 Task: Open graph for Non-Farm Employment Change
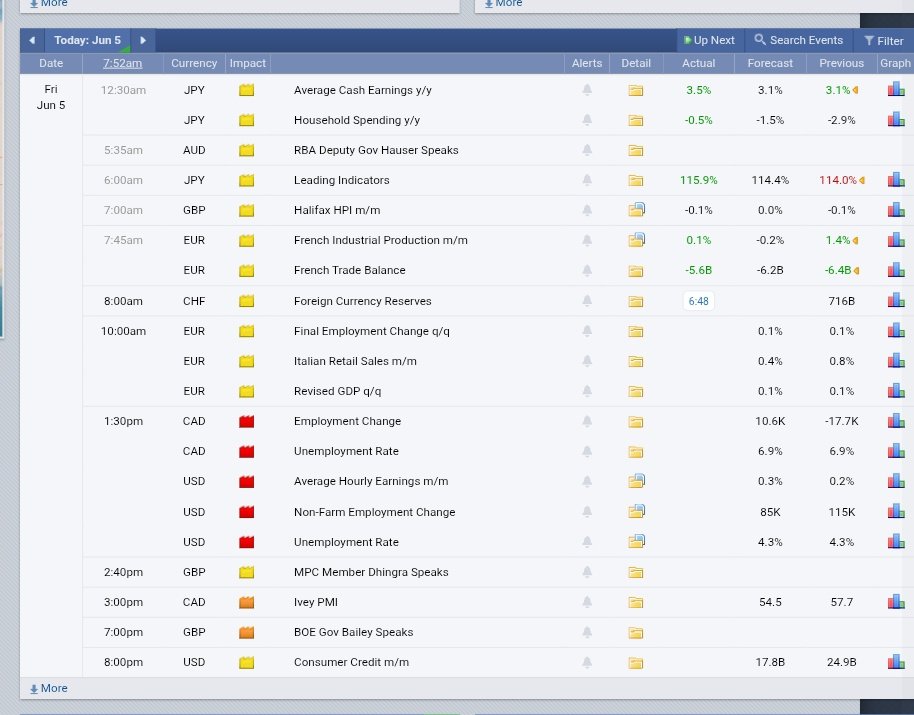click(x=896, y=511)
